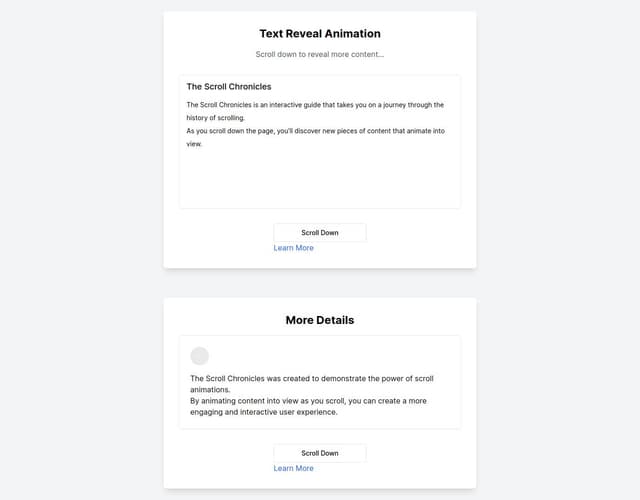Viewport: 640px width, 500px height.
Task: Select The Scroll Chronicles bold subheading
Action: tap(229, 87)
